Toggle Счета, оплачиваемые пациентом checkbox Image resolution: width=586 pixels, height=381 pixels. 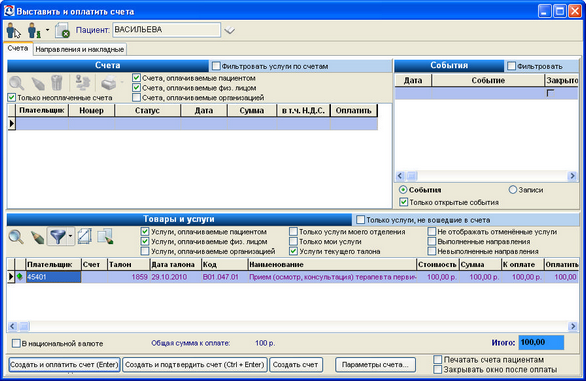tap(136, 78)
